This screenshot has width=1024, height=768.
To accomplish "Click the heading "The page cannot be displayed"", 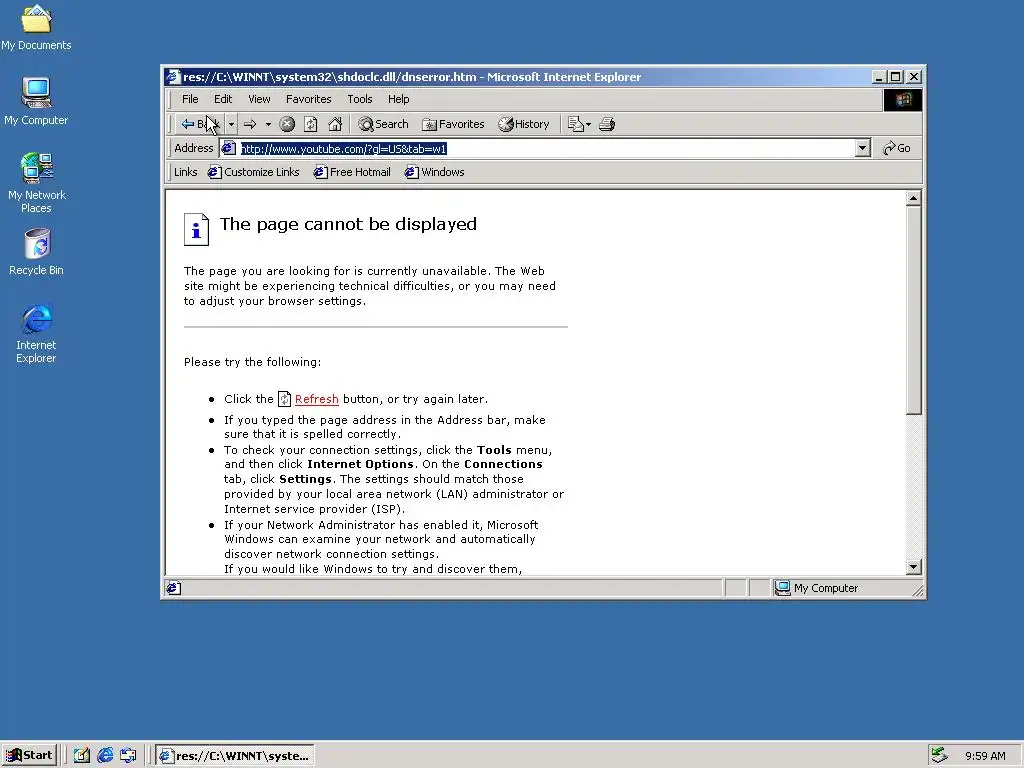I will (x=348, y=224).
